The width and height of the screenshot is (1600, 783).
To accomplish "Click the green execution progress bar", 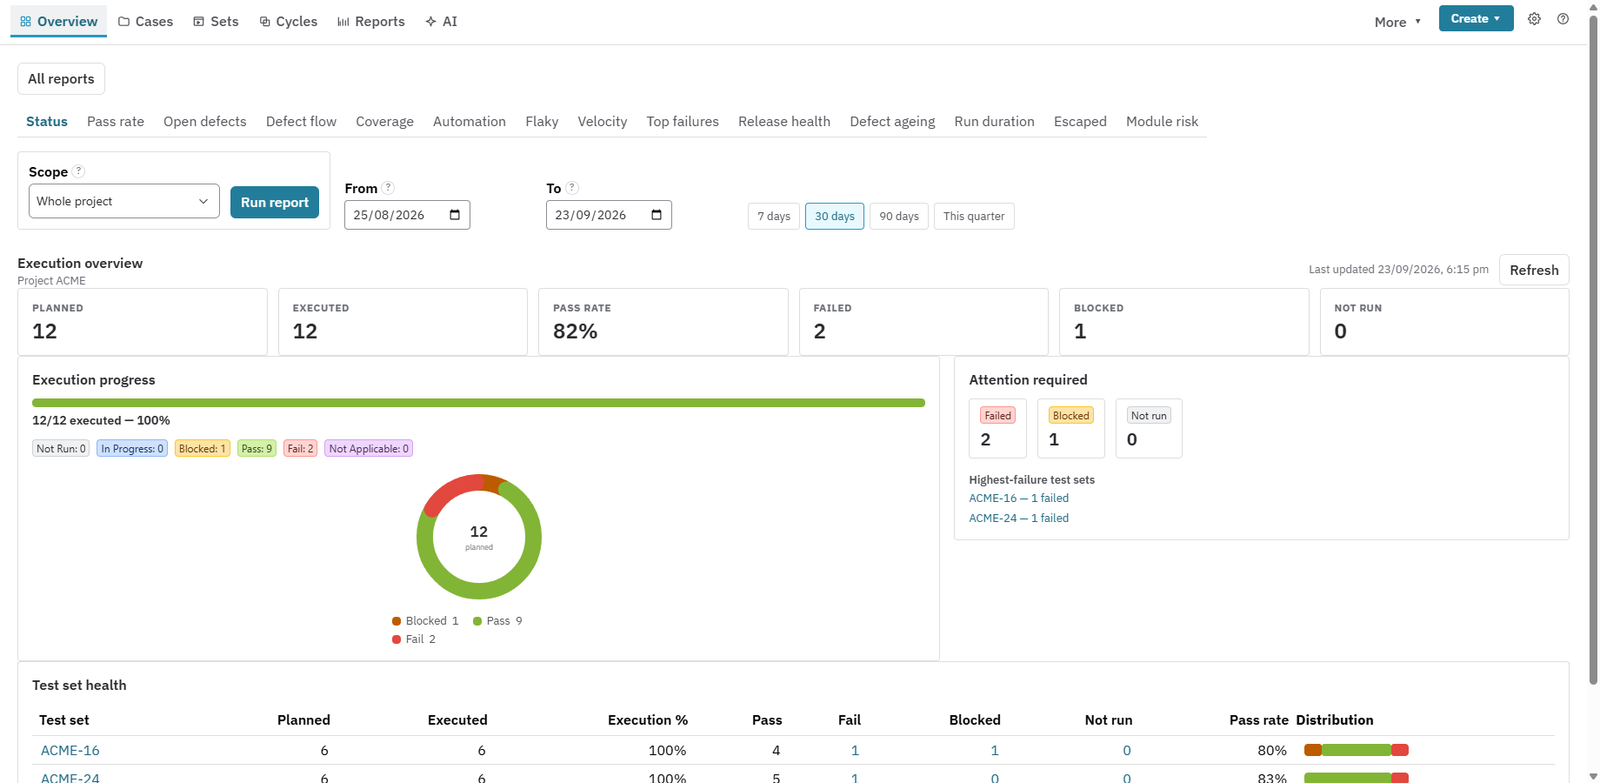I will point(478,403).
